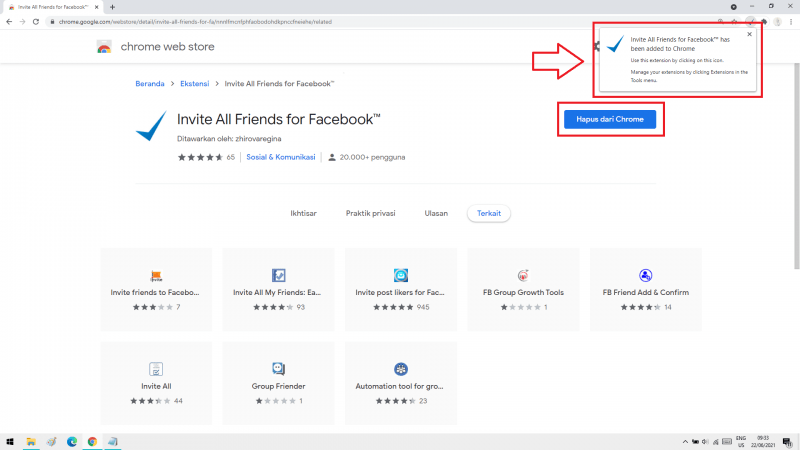Viewport: 800px width, 450px height.
Task: Click FB Friend Add & Confirm title
Action: [x=645, y=292]
